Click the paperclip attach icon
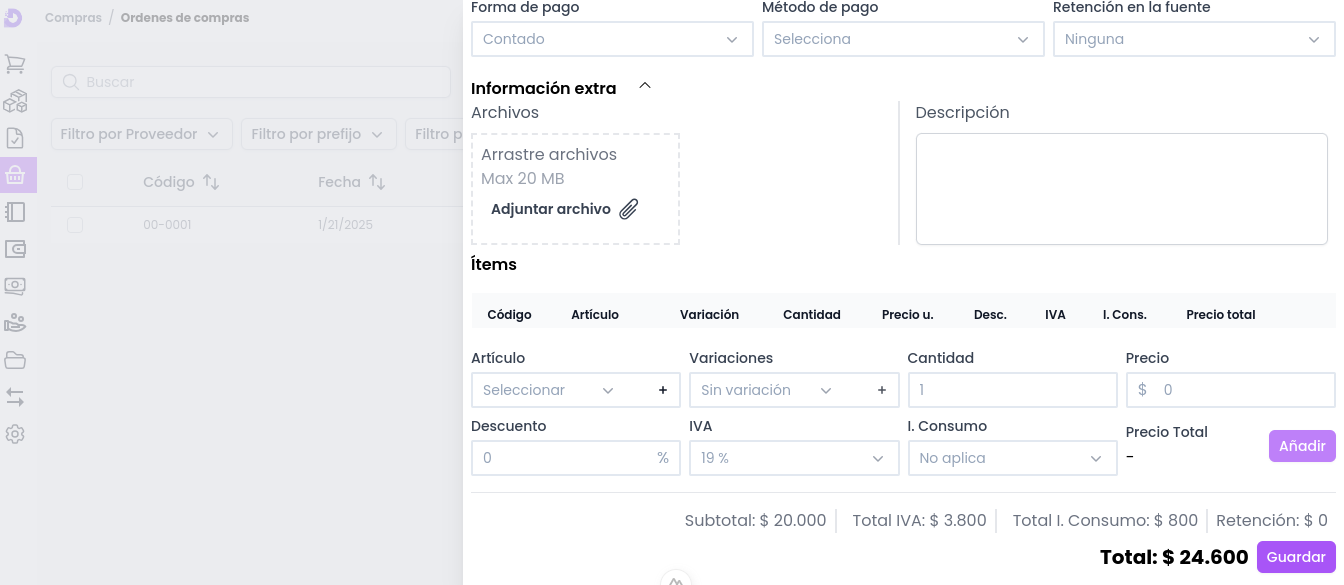This screenshot has width=1344, height=585. [x=628, y=209]
